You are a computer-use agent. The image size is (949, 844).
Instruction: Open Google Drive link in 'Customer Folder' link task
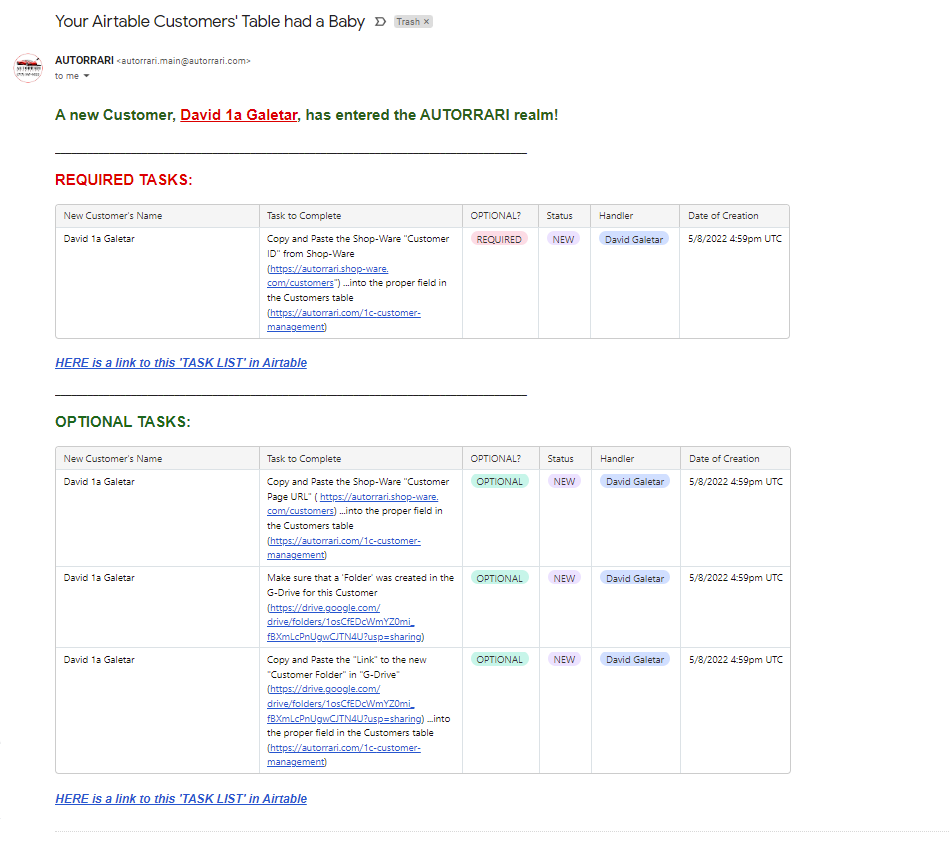coord(345,704)
